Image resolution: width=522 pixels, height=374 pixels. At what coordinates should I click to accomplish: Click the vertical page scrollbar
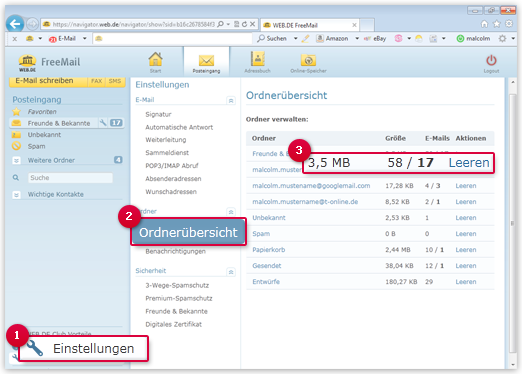tap(513, 223)
